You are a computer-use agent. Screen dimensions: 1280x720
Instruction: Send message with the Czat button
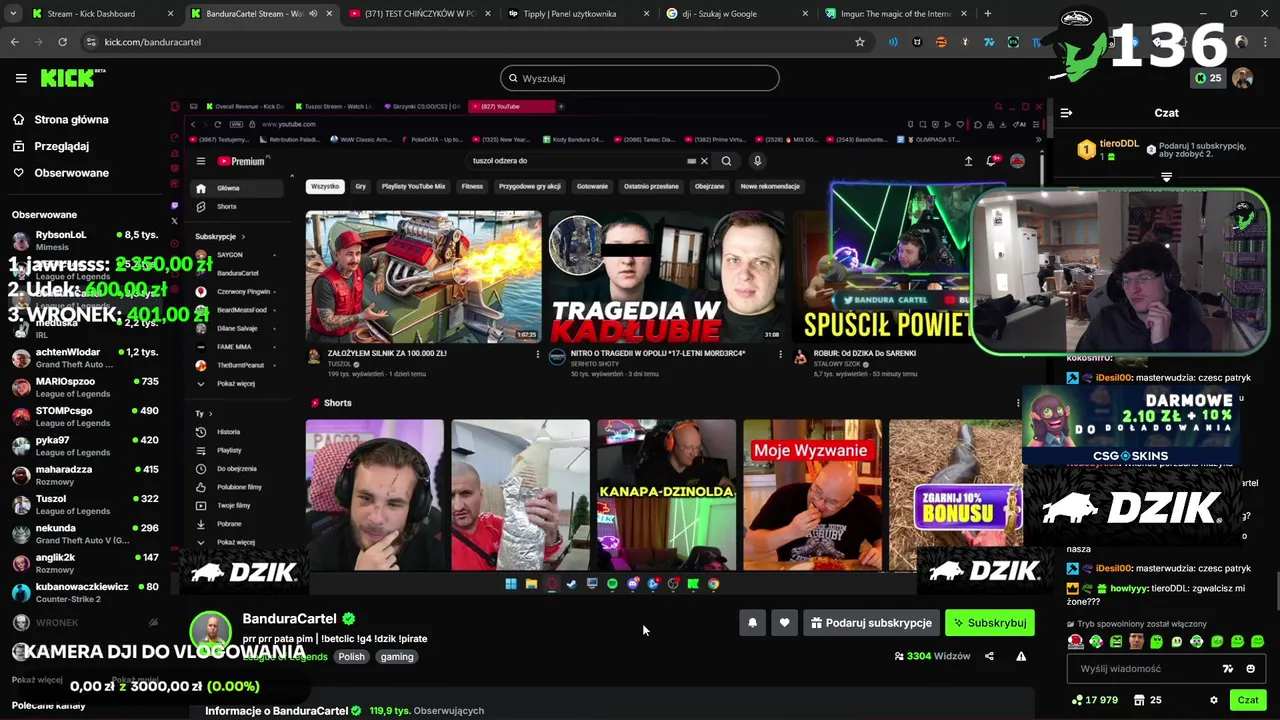point(1248,700)
